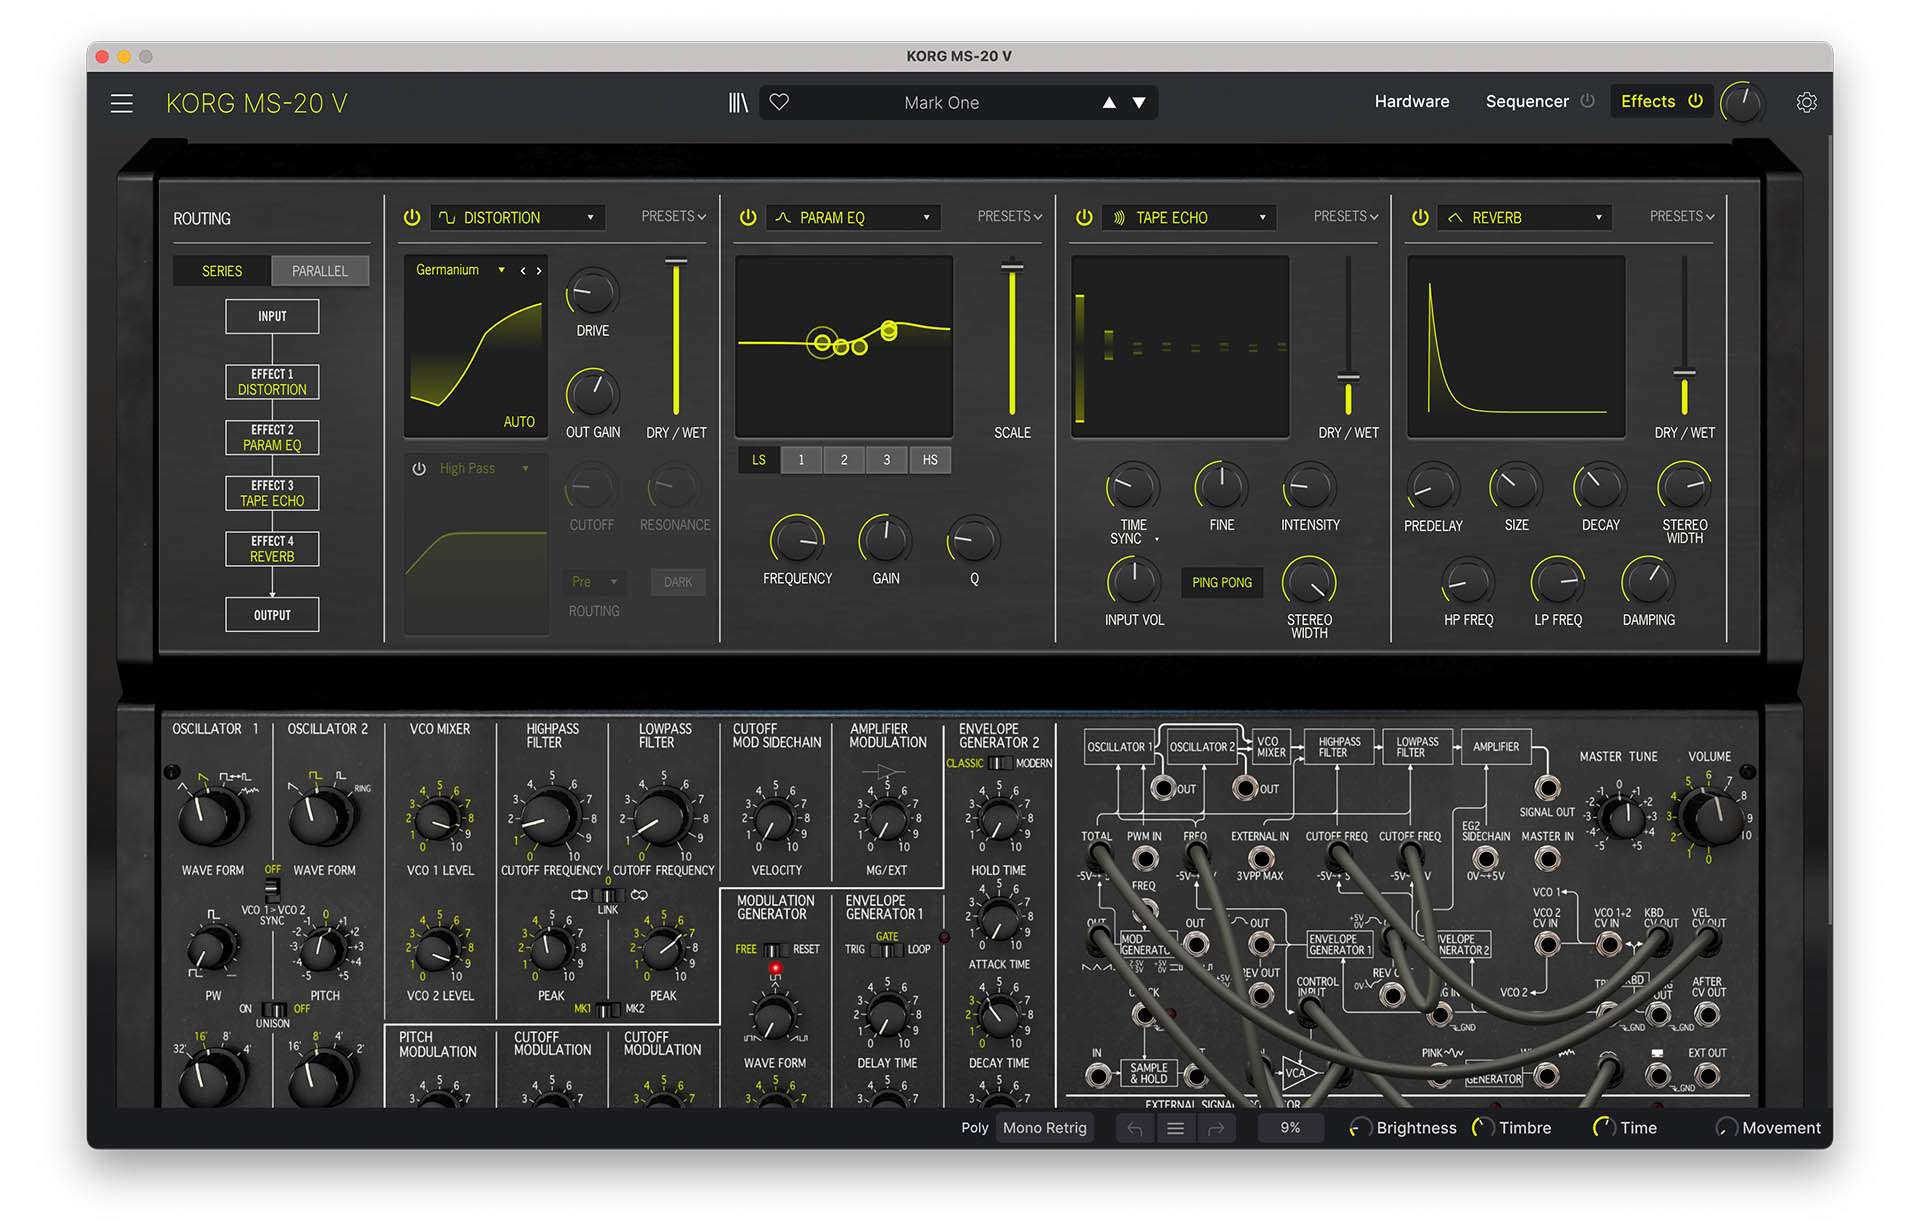Open the main hamburger menu
This screenshot has height=1230, width=1920.
pos(122,102)
